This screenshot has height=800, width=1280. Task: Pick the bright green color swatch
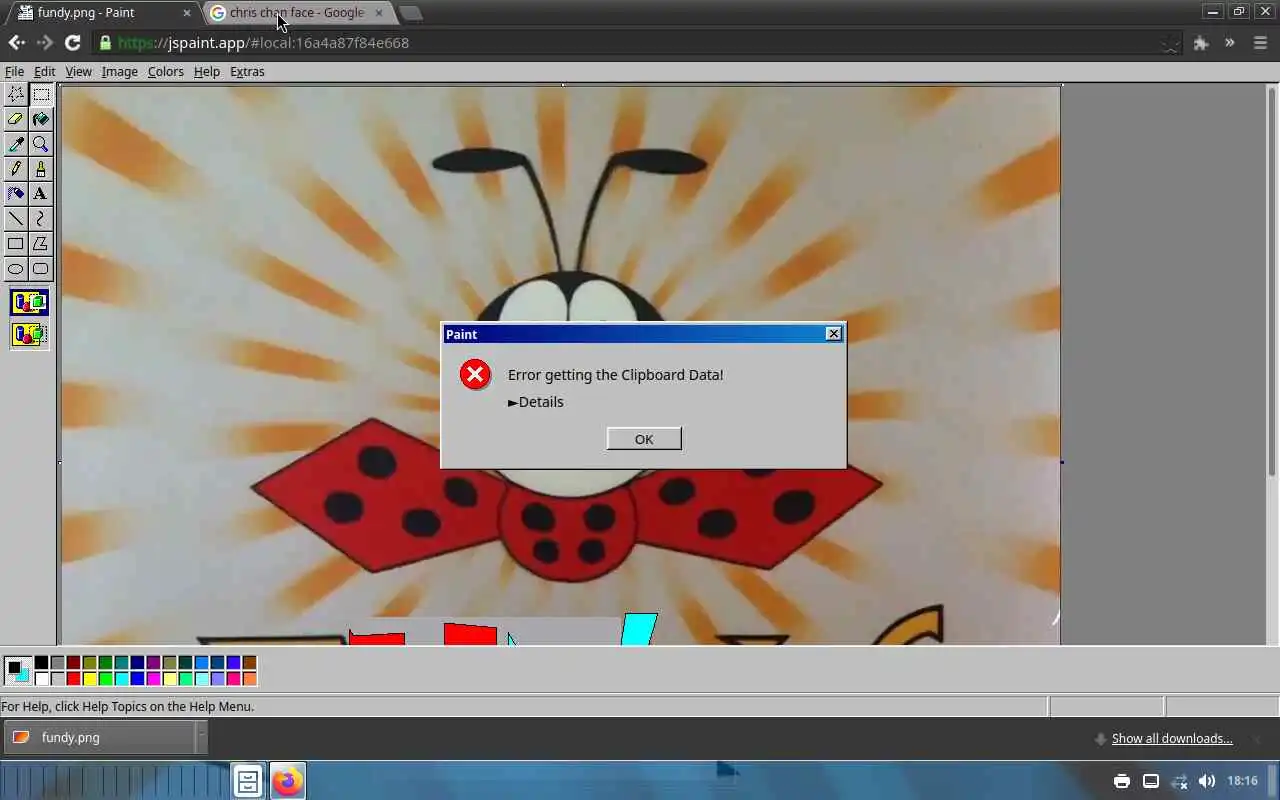(x=105, y=679)
